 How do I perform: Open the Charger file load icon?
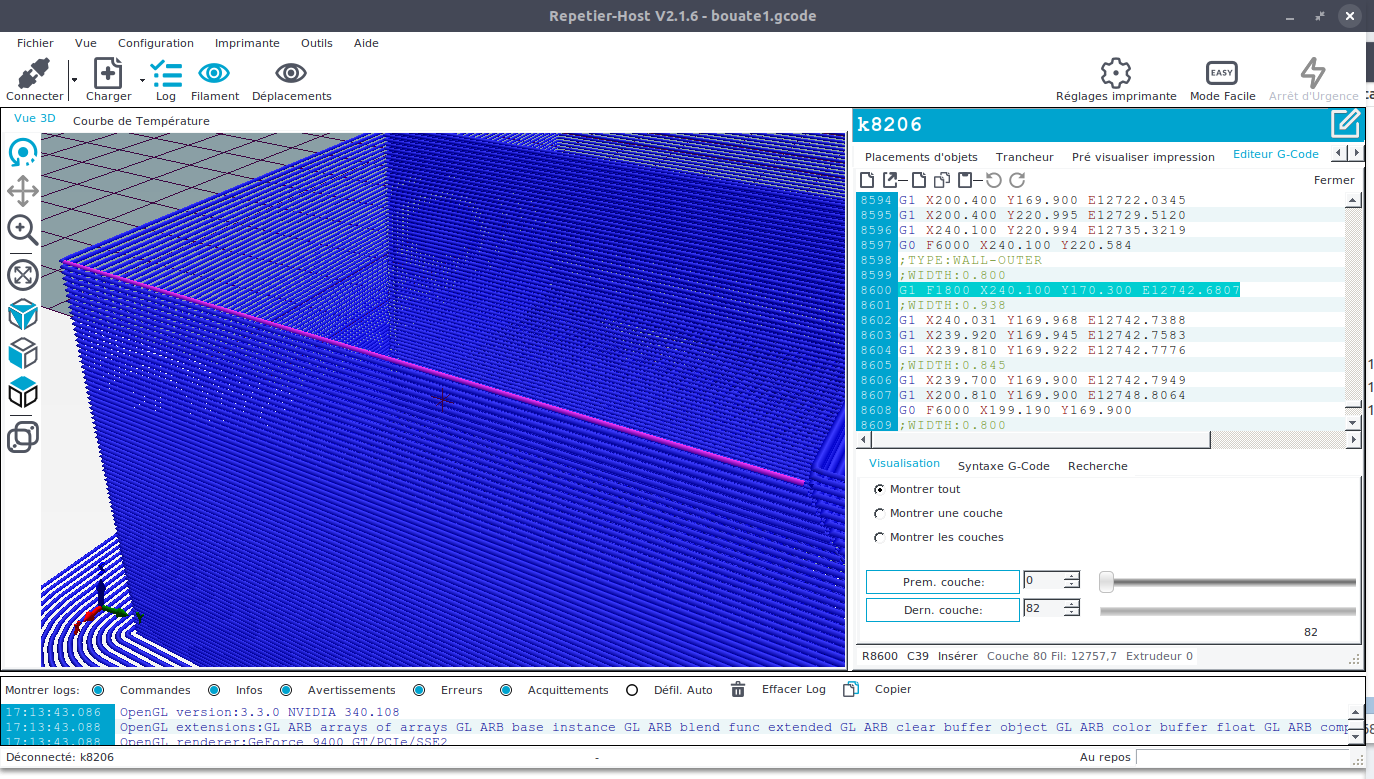tap(108, 73)
